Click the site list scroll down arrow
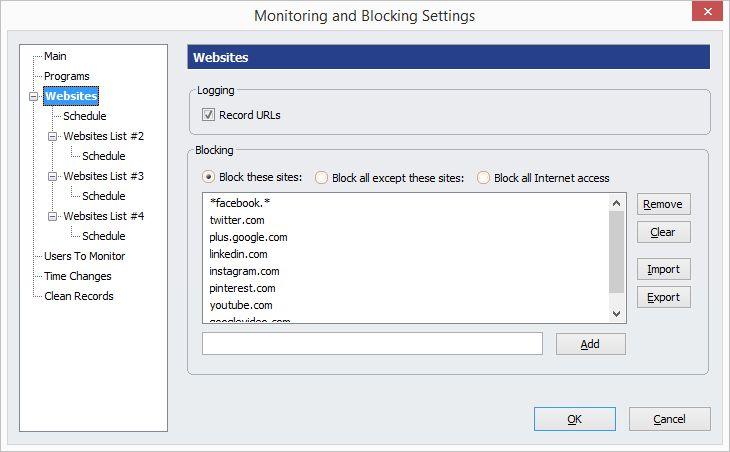The width and height of the screenshot is (730, 452). (616, 314)
